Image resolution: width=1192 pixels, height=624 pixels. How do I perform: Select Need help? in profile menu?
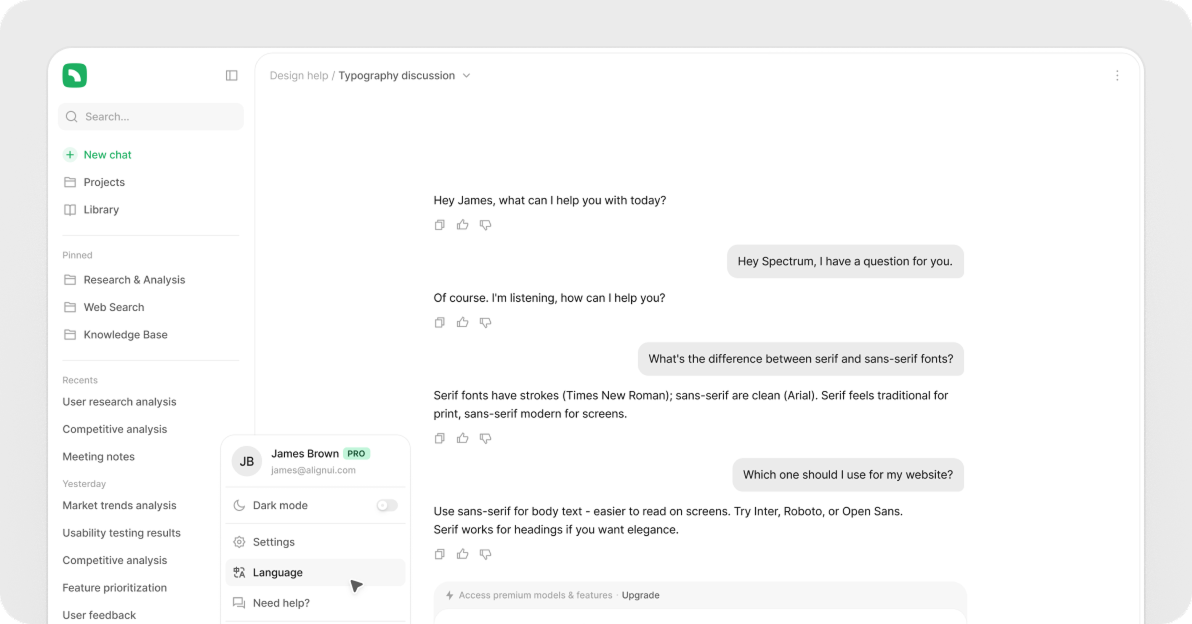pos(280,603)
